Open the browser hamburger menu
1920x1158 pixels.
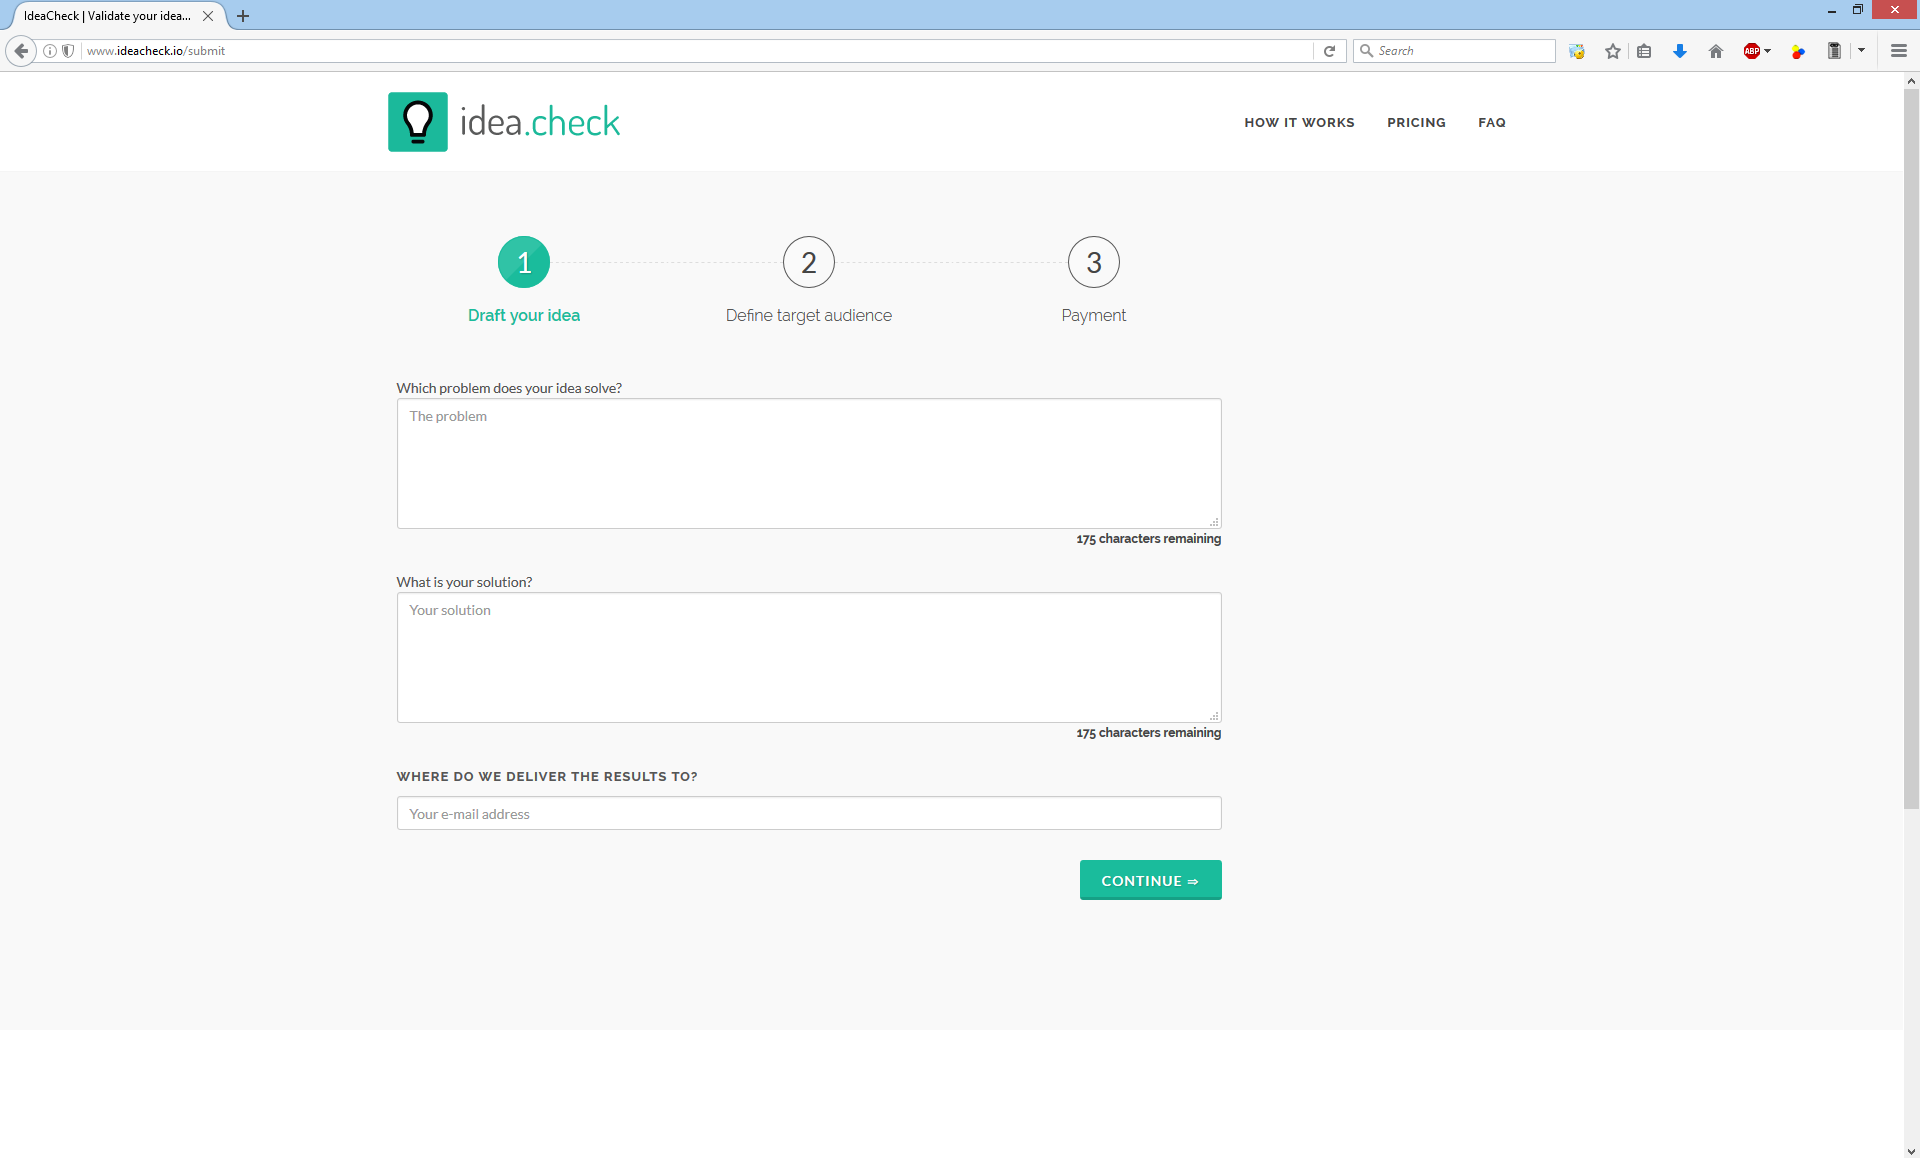coord(1898,50)
